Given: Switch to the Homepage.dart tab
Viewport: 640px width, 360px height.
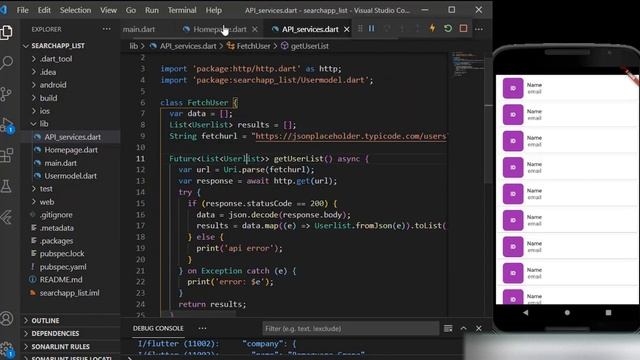Looking at the screenshot, I should click(x=220, y=29).
